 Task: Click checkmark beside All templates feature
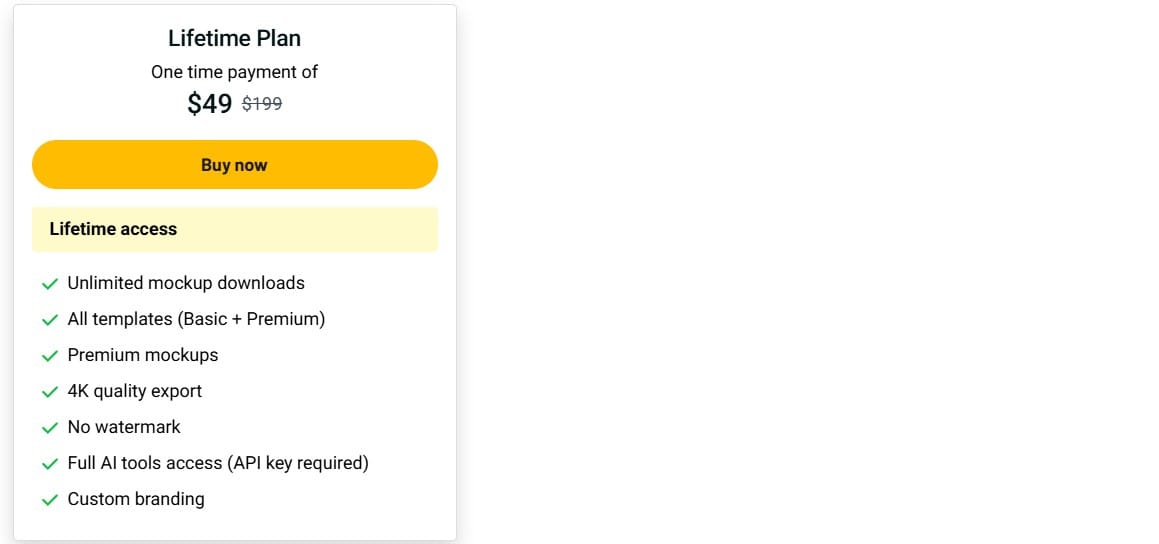coord(49,320)
